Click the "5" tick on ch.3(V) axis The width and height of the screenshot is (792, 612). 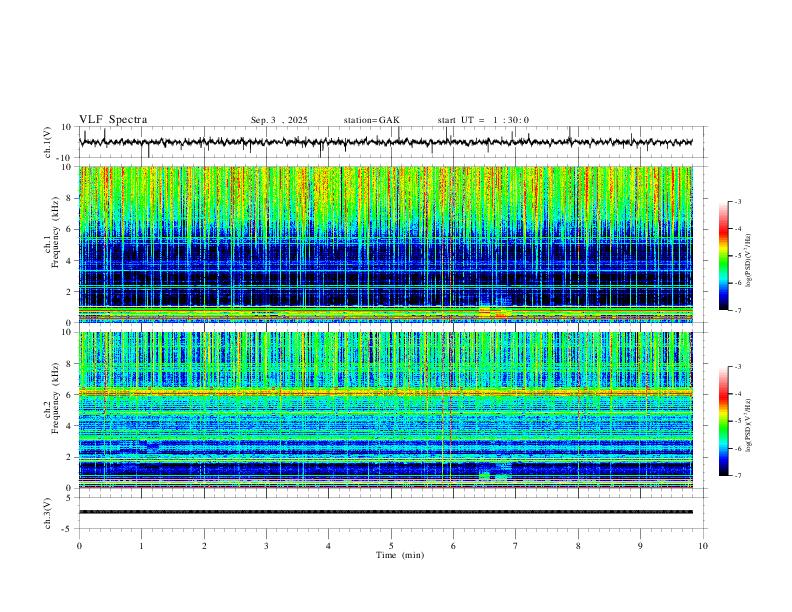pos(70,497)
